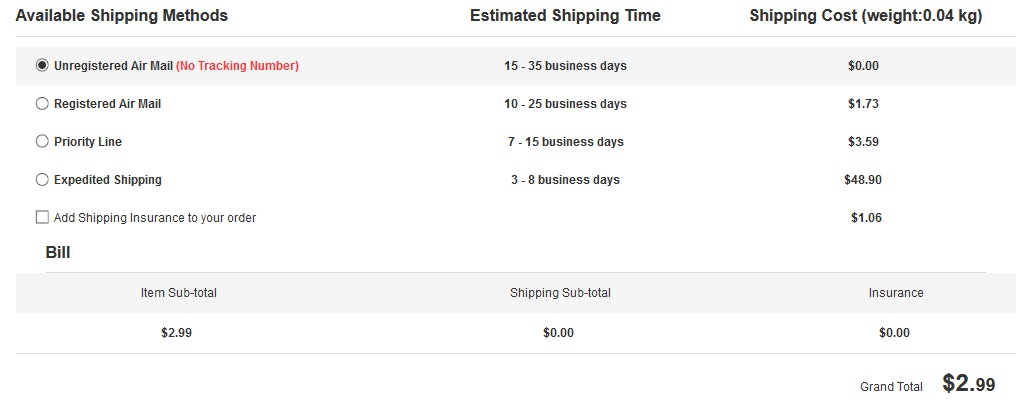Screen dimensions: 1018x402
Task: Click the 15 - 35 business days estimate
Action: pos(565,66)
